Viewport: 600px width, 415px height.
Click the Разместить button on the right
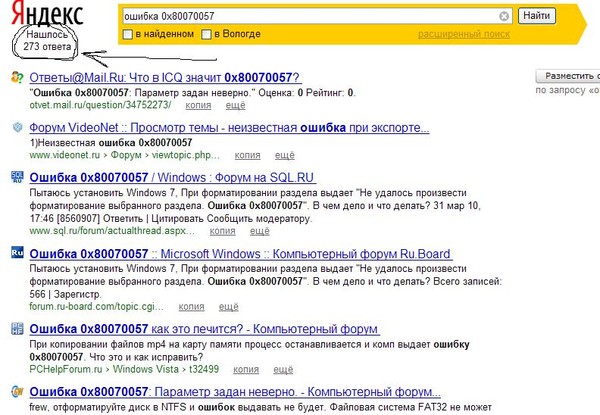click(x=568, y=76)
